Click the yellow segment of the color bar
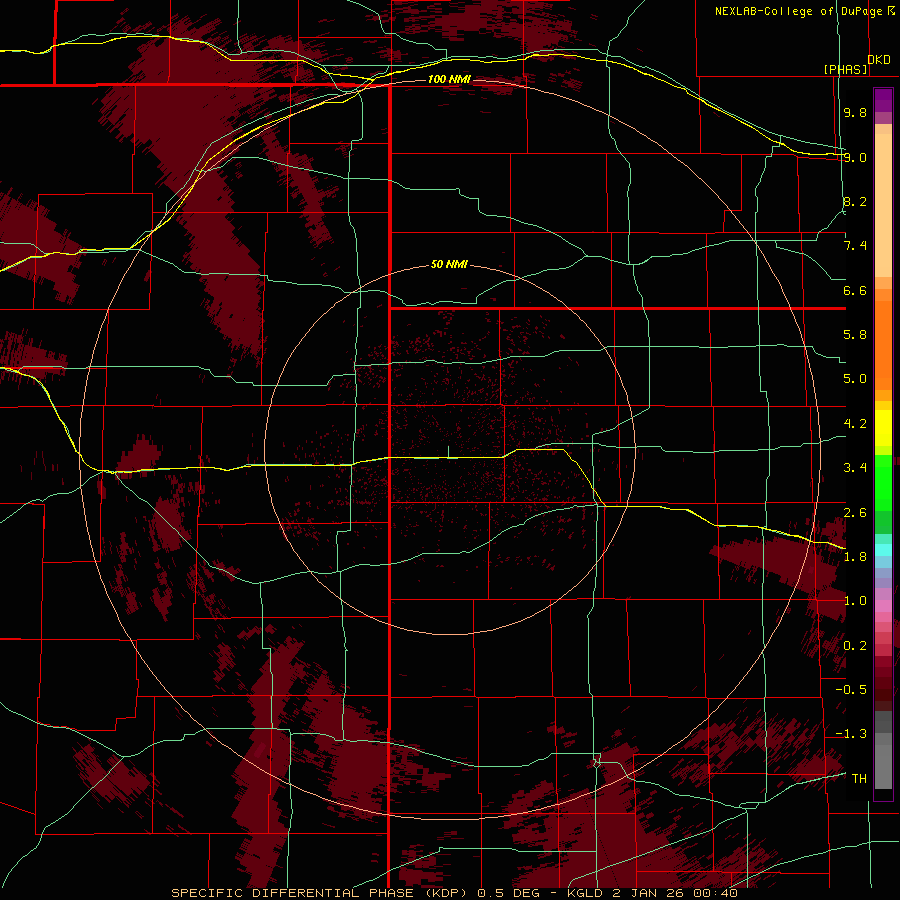Viewport: 900px width, 900px height. (883, 428)
